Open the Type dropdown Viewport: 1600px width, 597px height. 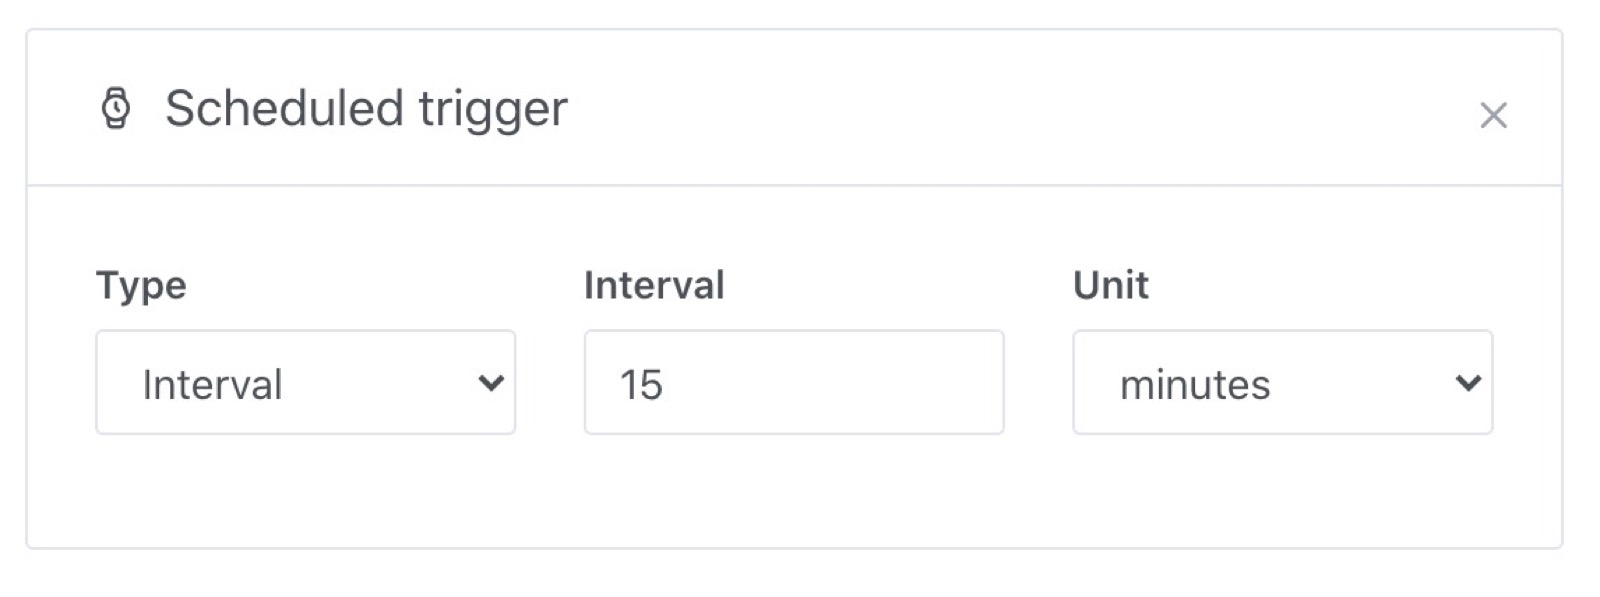pyautogui.click(x=305, y=382)
